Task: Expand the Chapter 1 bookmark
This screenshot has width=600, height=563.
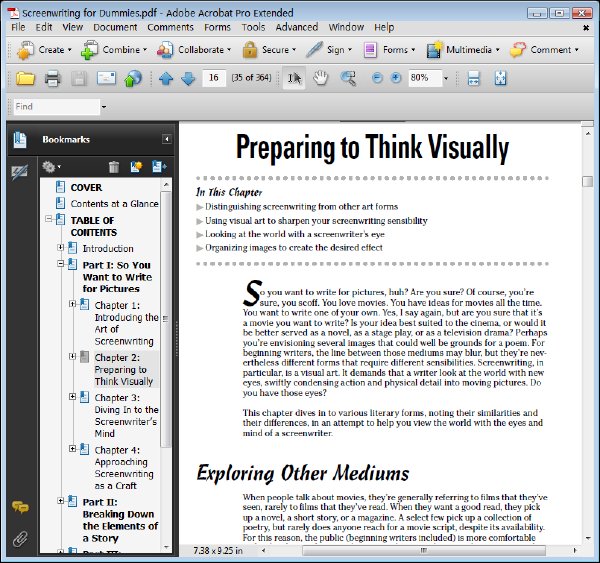Action: [72, 304]
